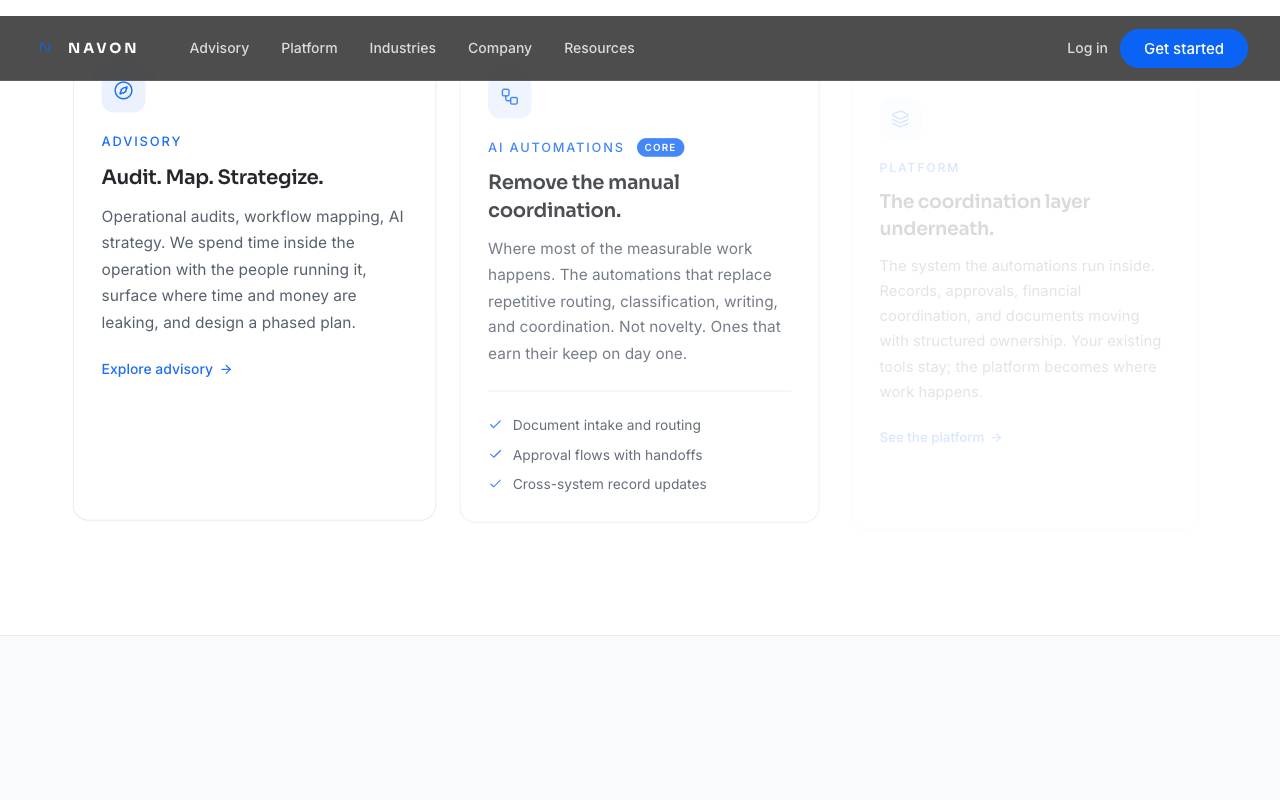Click the heading Remove the manual coordination.
1280x800 pixels.
tap(584, 196)
